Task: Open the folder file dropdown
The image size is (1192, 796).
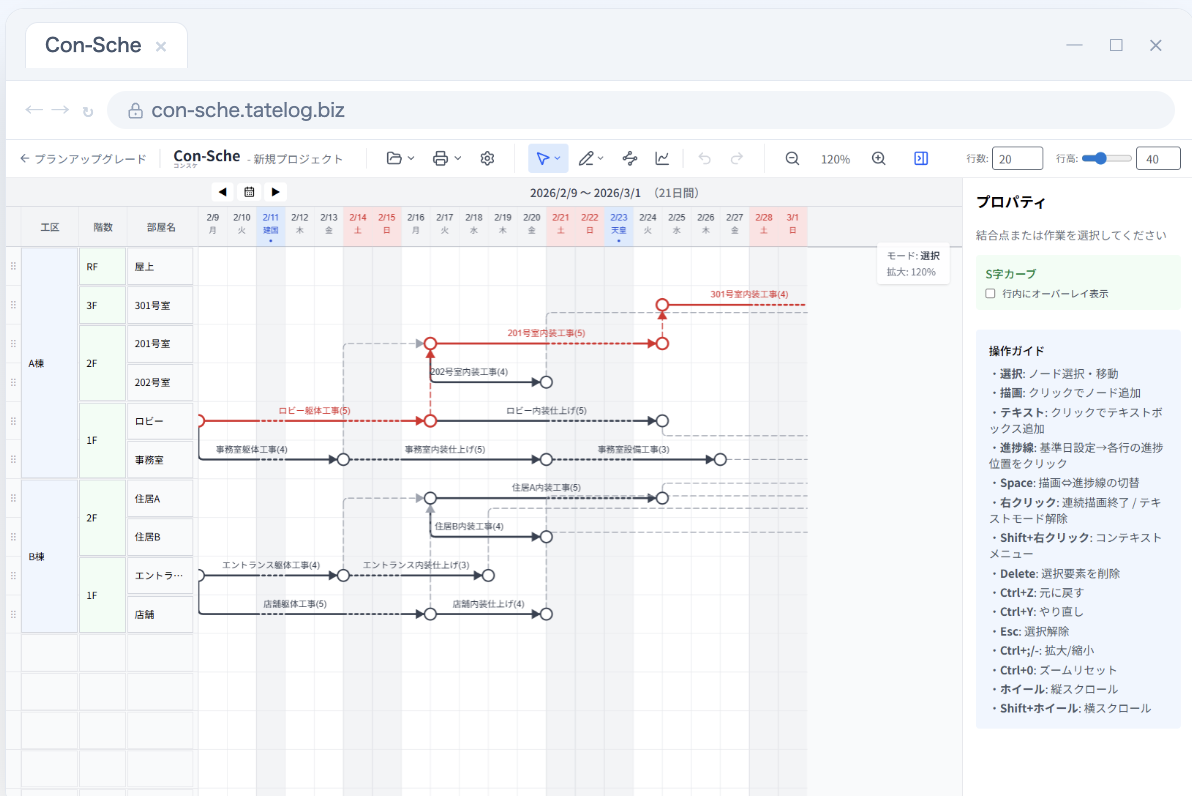Action: click(x=400, y=158)
